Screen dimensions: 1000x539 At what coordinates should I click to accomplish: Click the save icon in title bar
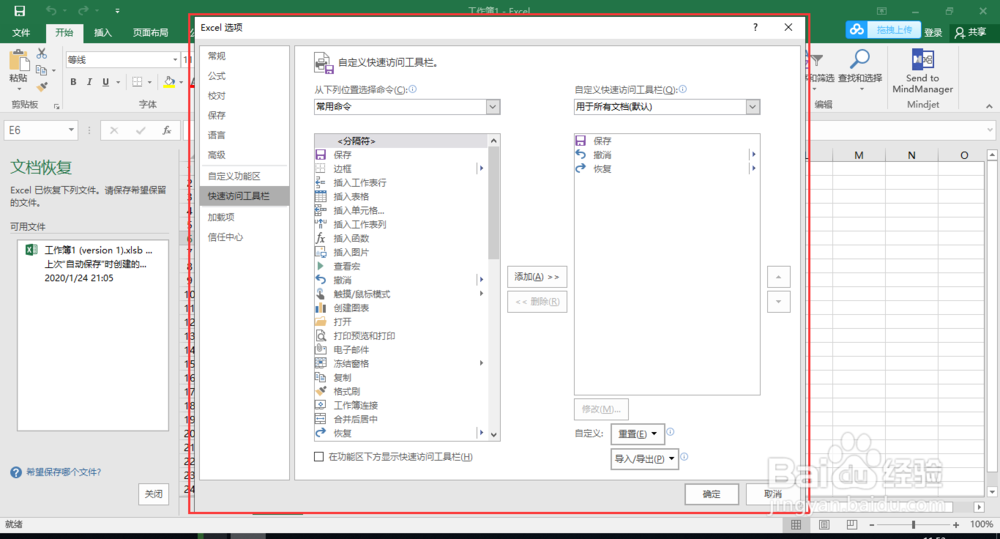[x=19, y=11]
